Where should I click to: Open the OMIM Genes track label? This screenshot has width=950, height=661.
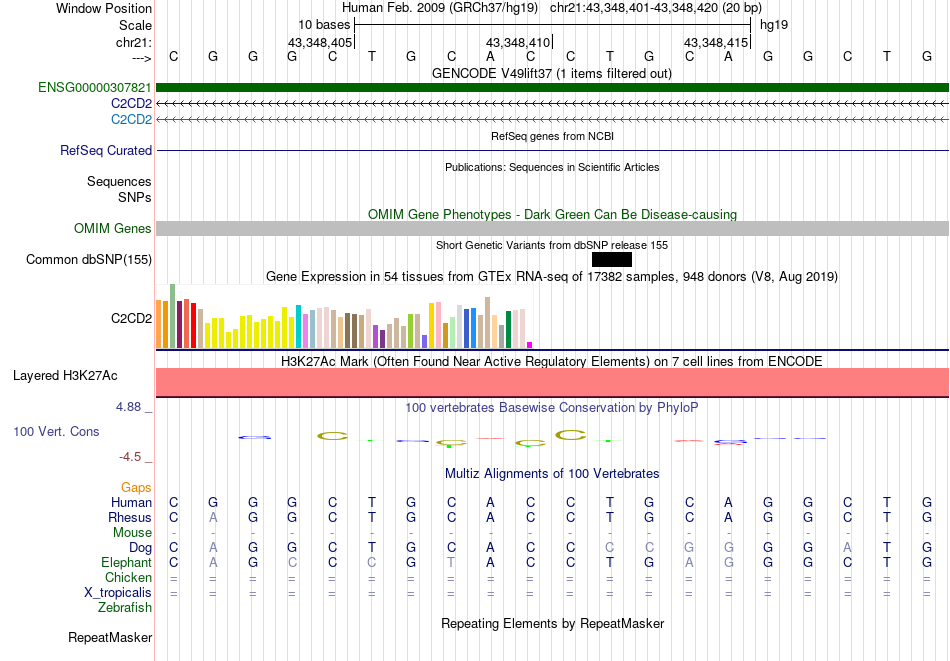point(112,228)
